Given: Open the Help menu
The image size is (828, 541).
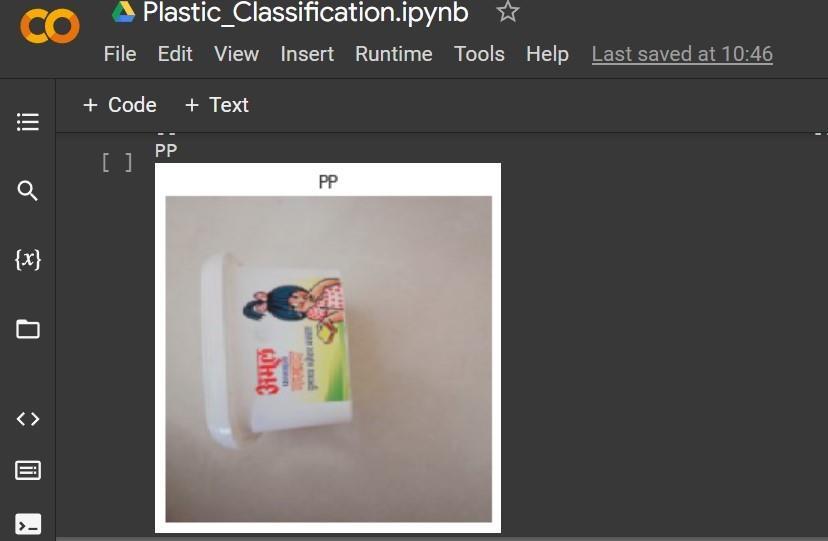Looking at the screenshot, I should tap(547, 54).
